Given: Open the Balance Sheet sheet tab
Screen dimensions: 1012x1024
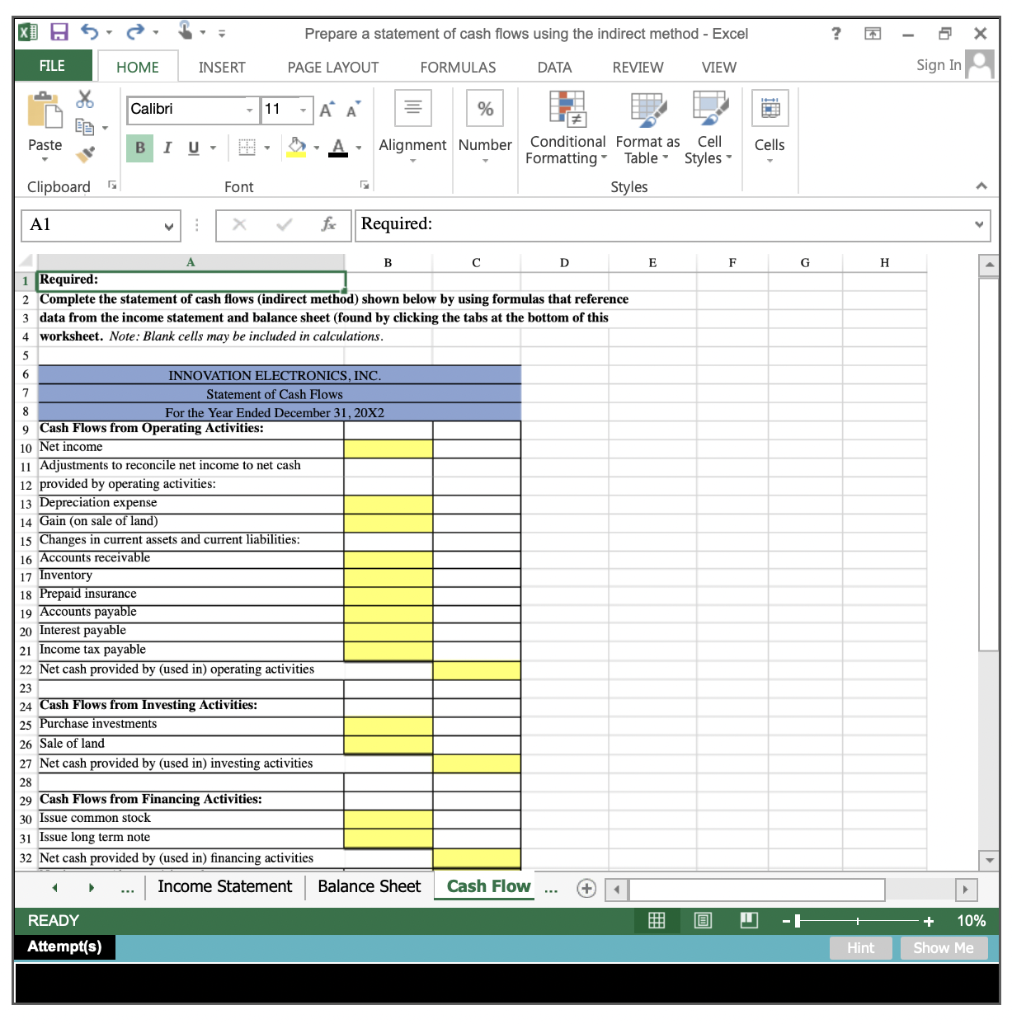Looking at the screenshot, I should (x=369, y=887).
